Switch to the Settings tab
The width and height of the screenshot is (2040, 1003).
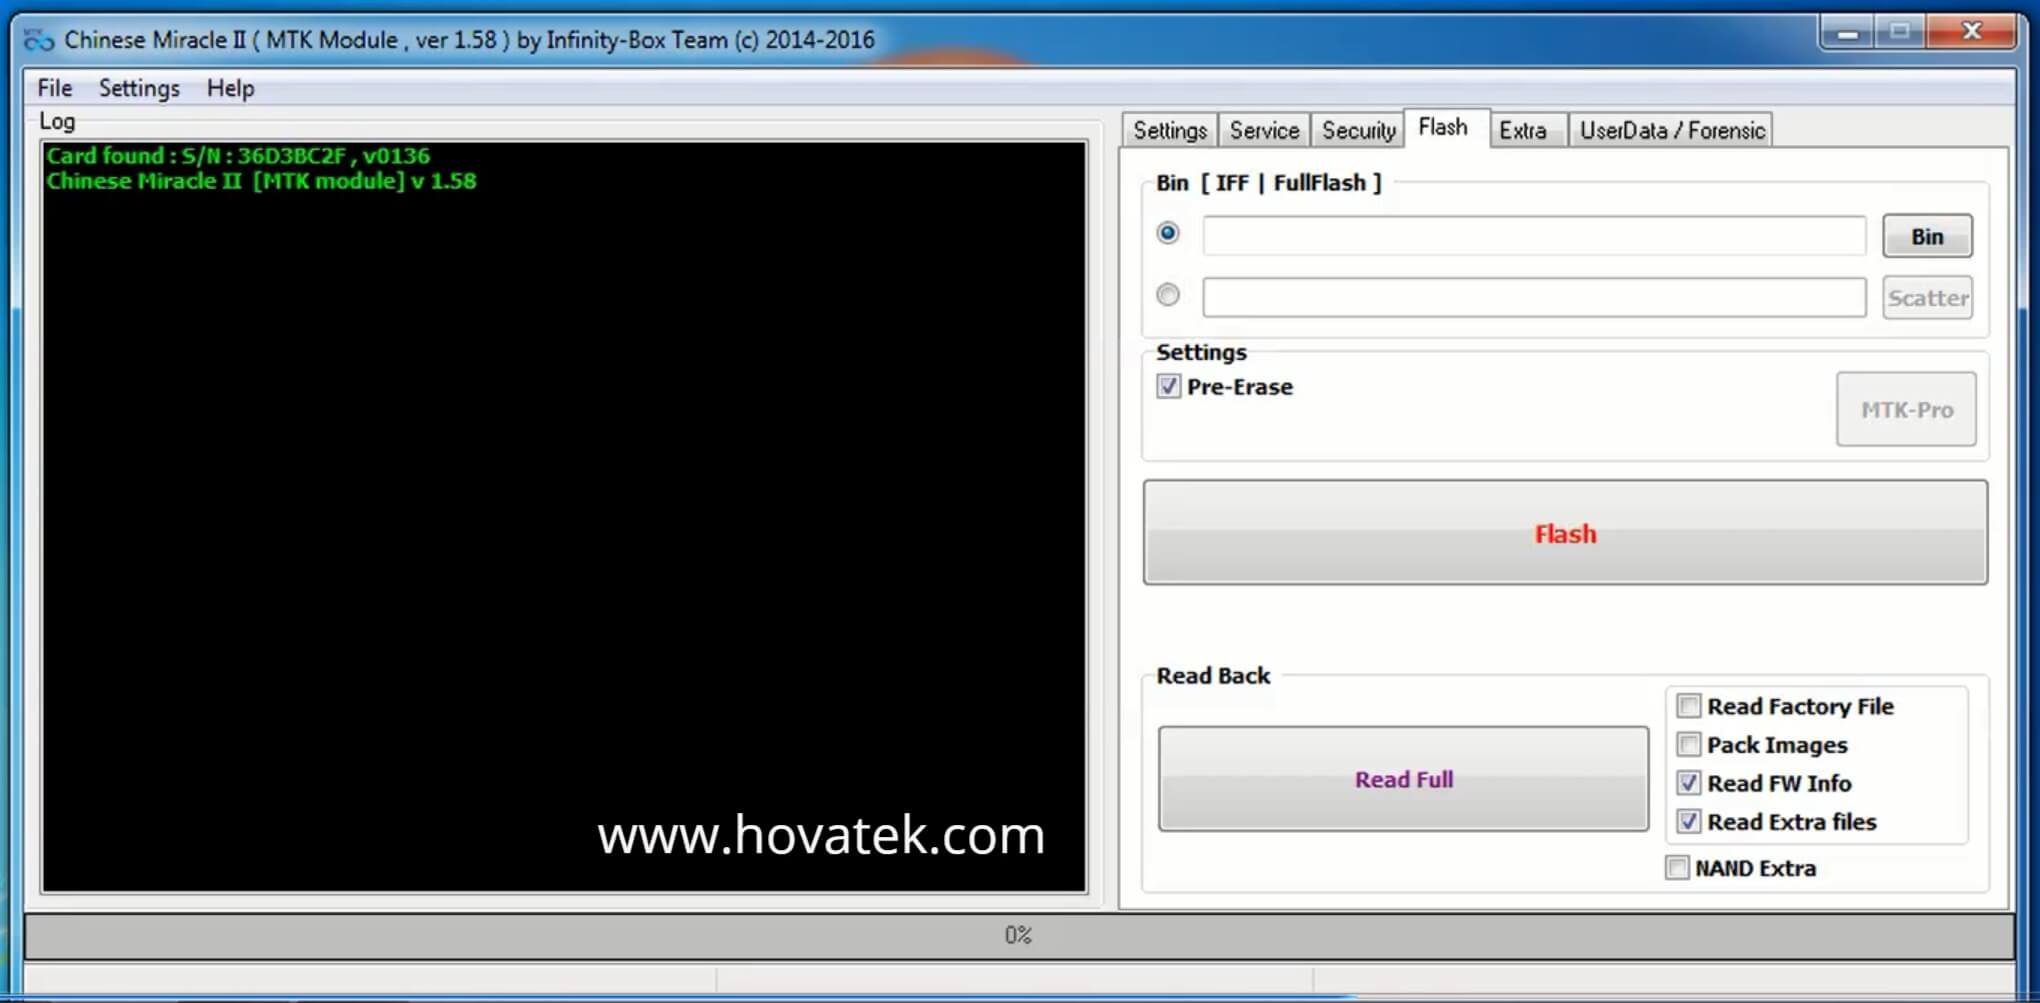(x=1170, y=130)
